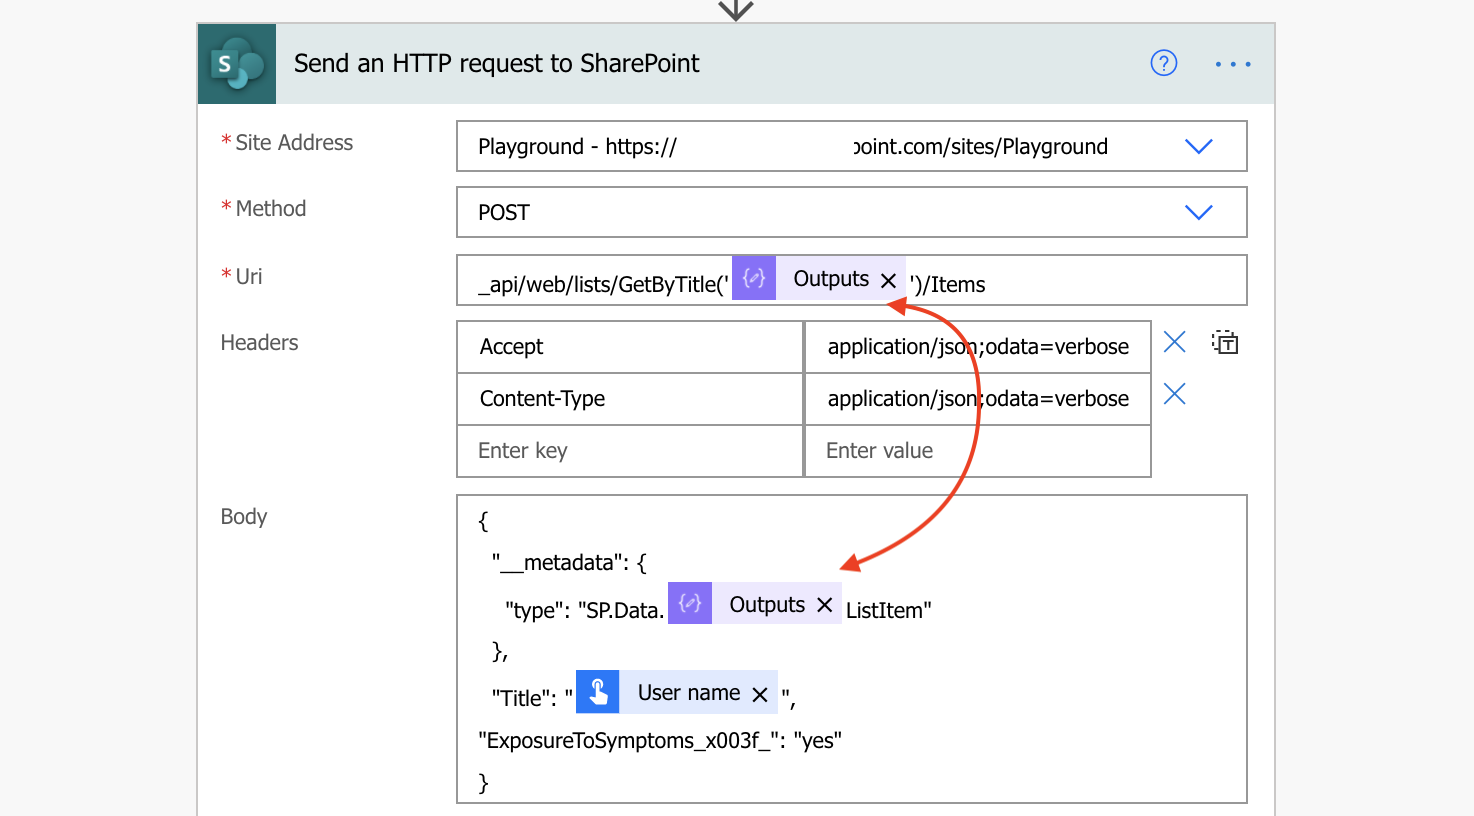Image resolution: width=1474 pixels, height=816 pixels.
Task: Click the SharePoint connector icon
Action: coord(237,64)
